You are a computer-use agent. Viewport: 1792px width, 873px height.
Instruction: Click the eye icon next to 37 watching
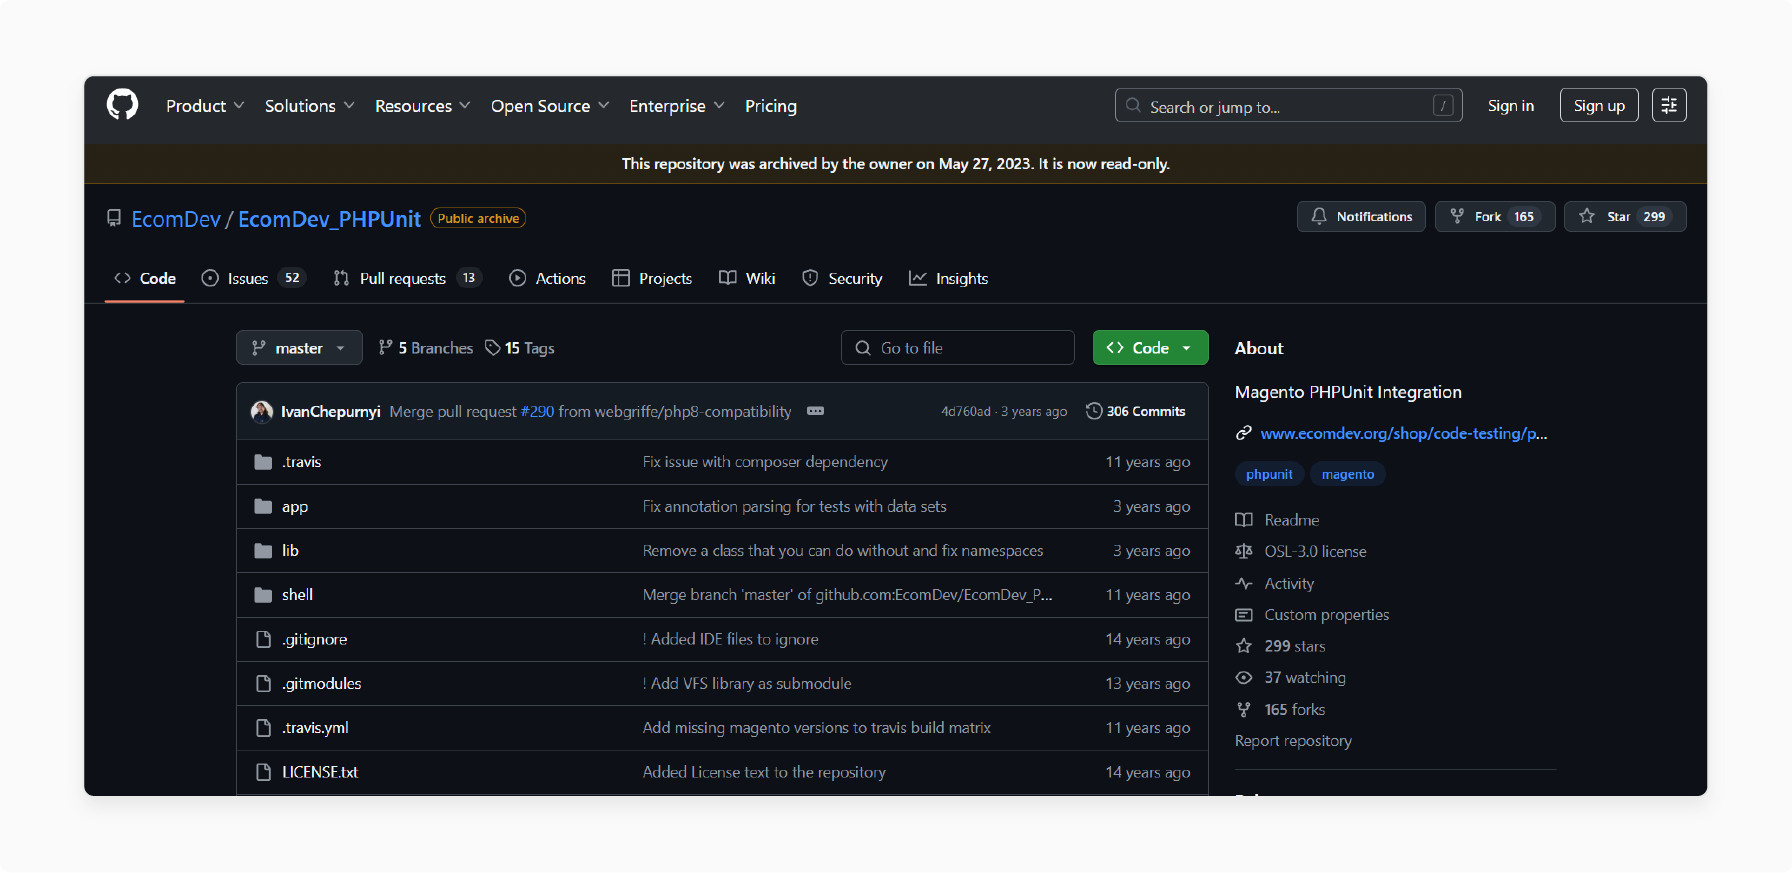point(1244,678)
